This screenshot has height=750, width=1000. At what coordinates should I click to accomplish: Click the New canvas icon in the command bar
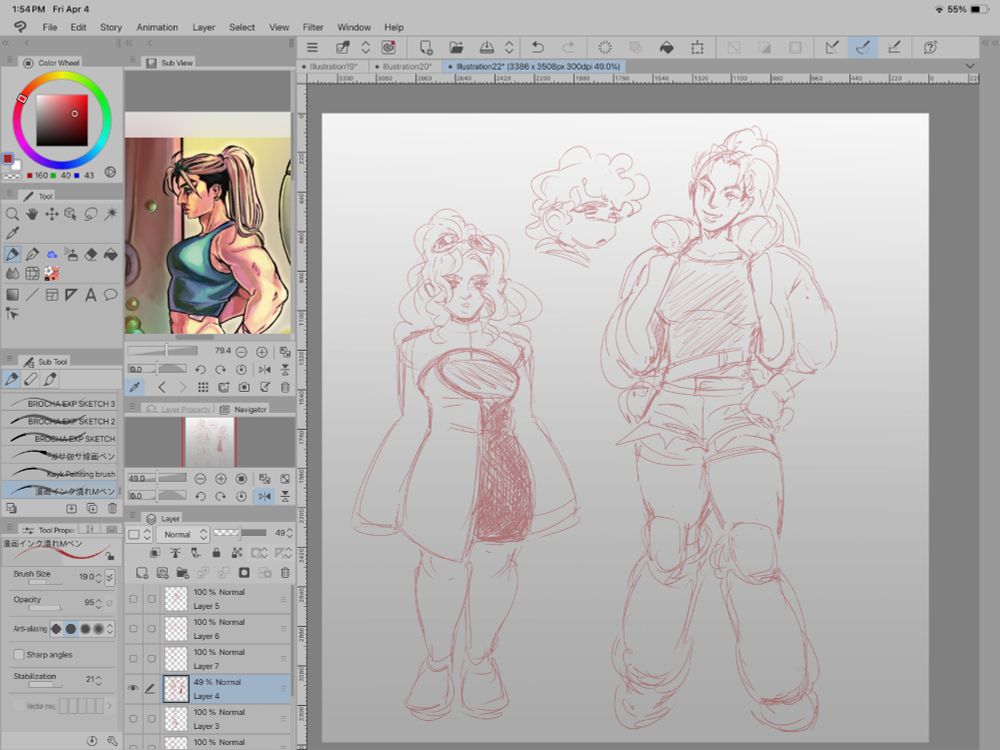[425, 47]
